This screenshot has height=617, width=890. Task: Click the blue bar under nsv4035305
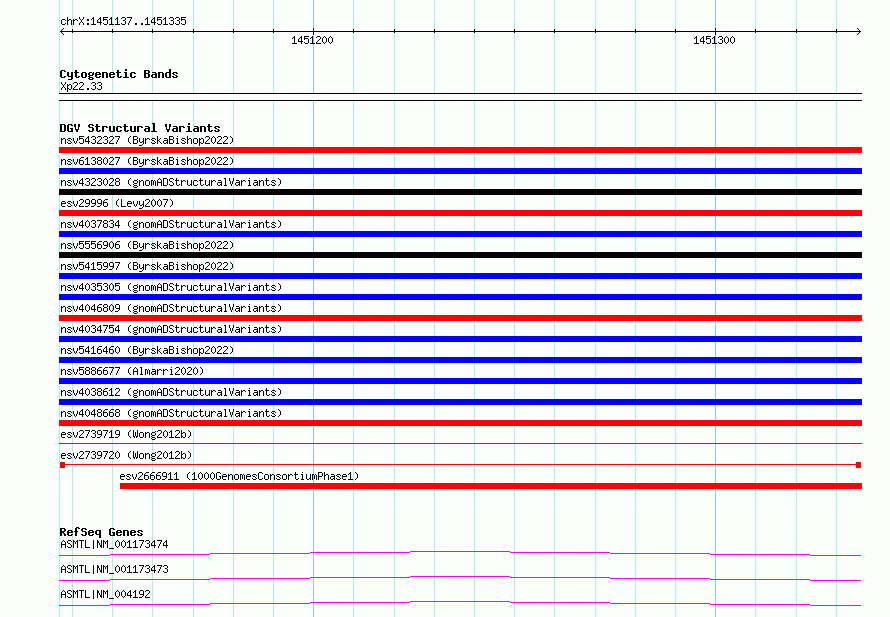coord(460,297)
